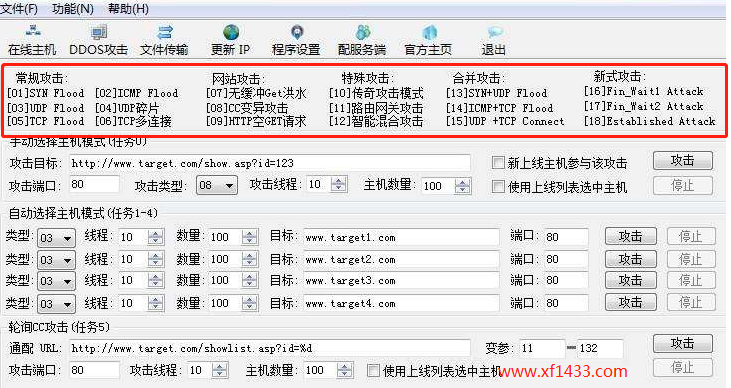Open the 功能(N) menu
731x388 pixels.
(73, 9)
